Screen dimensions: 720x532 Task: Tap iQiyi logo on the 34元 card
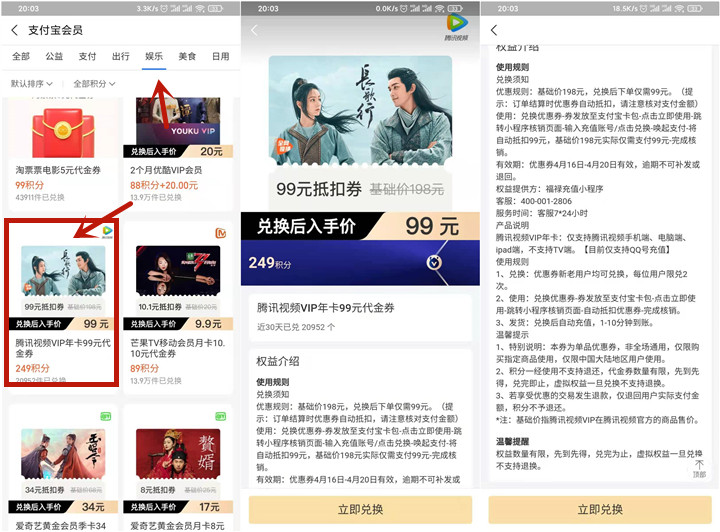(106, 416)
